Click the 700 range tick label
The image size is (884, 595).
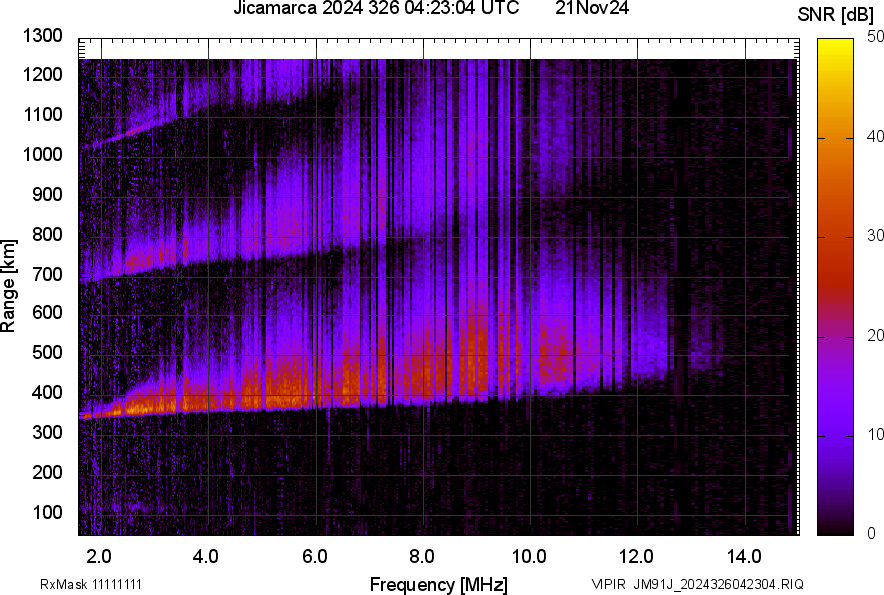(47, 274)
